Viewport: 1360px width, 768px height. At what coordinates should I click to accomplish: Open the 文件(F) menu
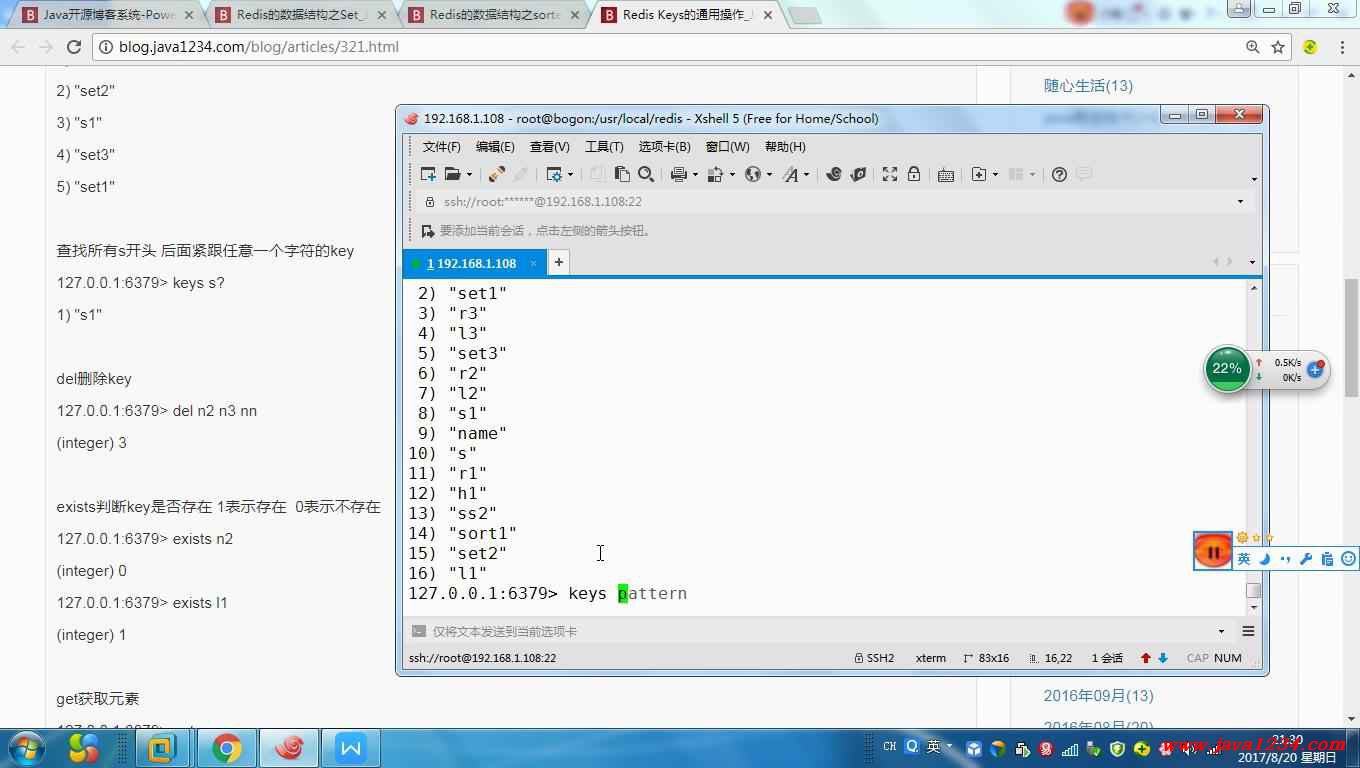point(441,147)
